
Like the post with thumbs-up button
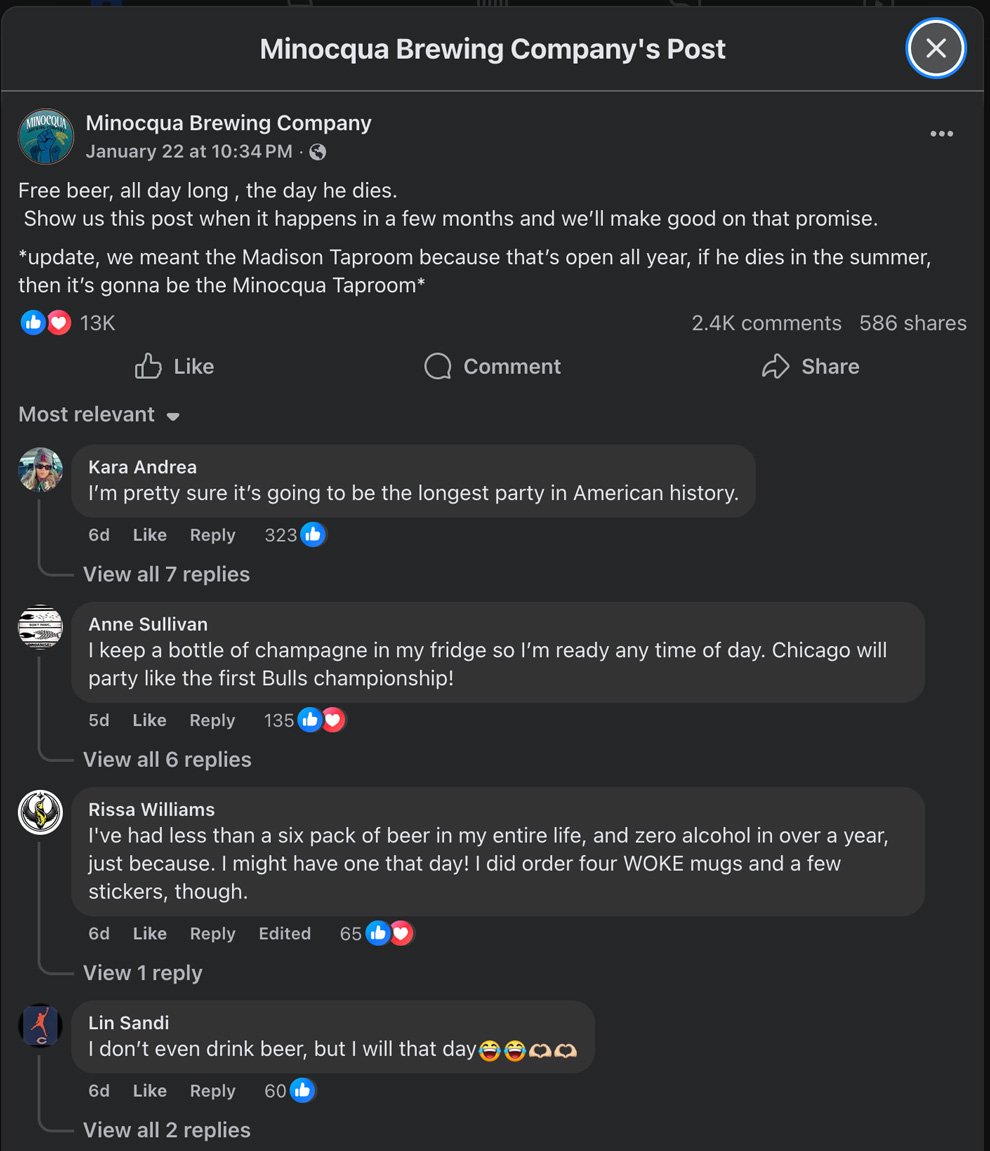[175, 367]
